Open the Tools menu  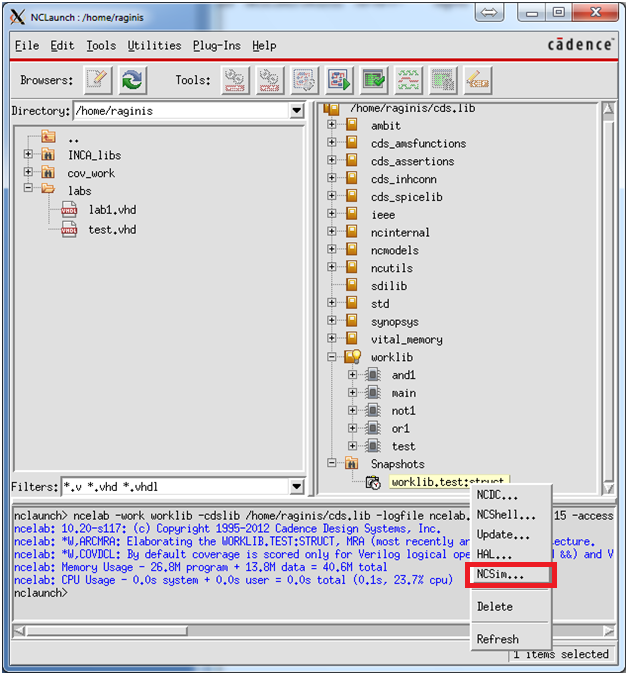[x=101, y=45]
